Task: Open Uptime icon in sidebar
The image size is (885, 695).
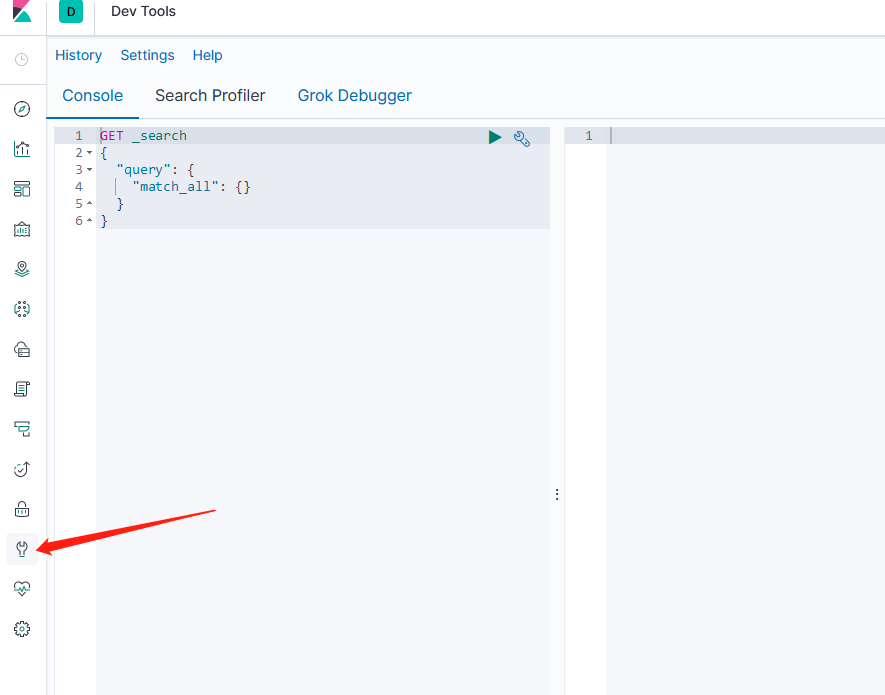Action: pos(21,469)
